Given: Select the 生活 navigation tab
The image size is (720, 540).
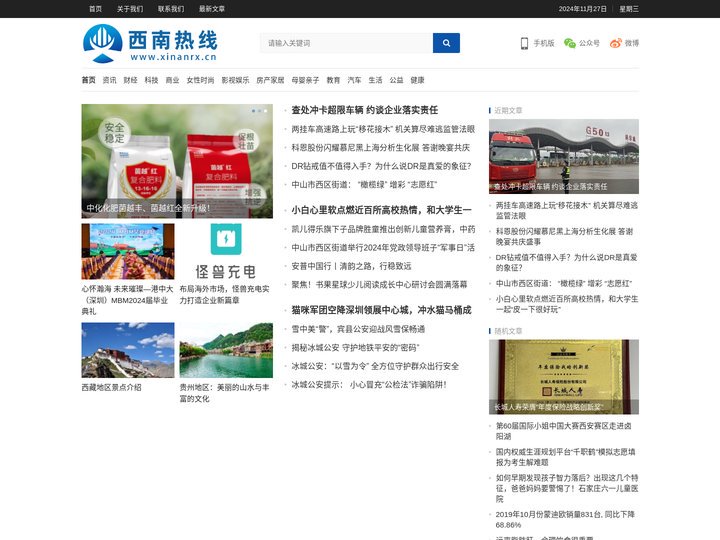Looking at the screenshot, I should (375, 80).
